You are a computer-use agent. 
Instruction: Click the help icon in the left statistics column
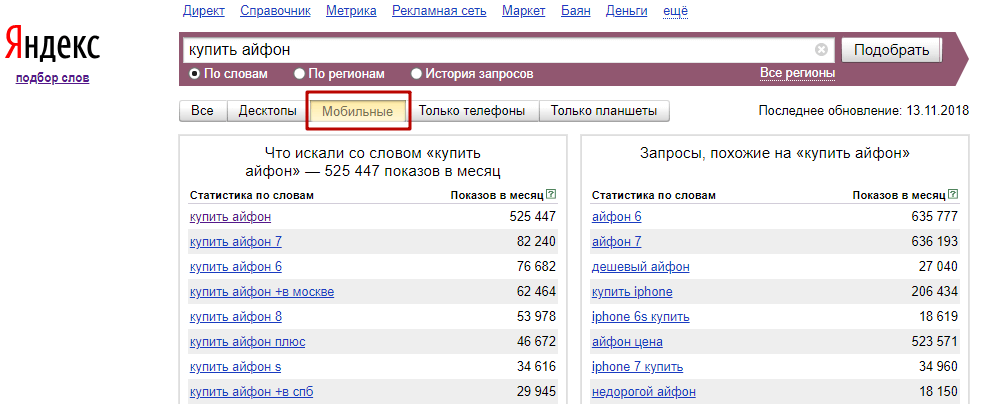[x=551, y=195]
